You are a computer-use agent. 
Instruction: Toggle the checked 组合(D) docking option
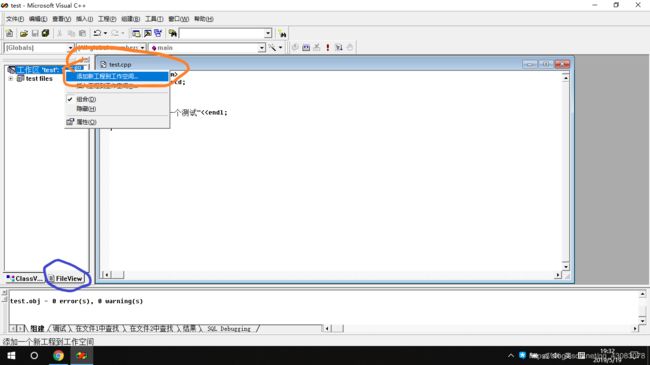pos(117,99)
